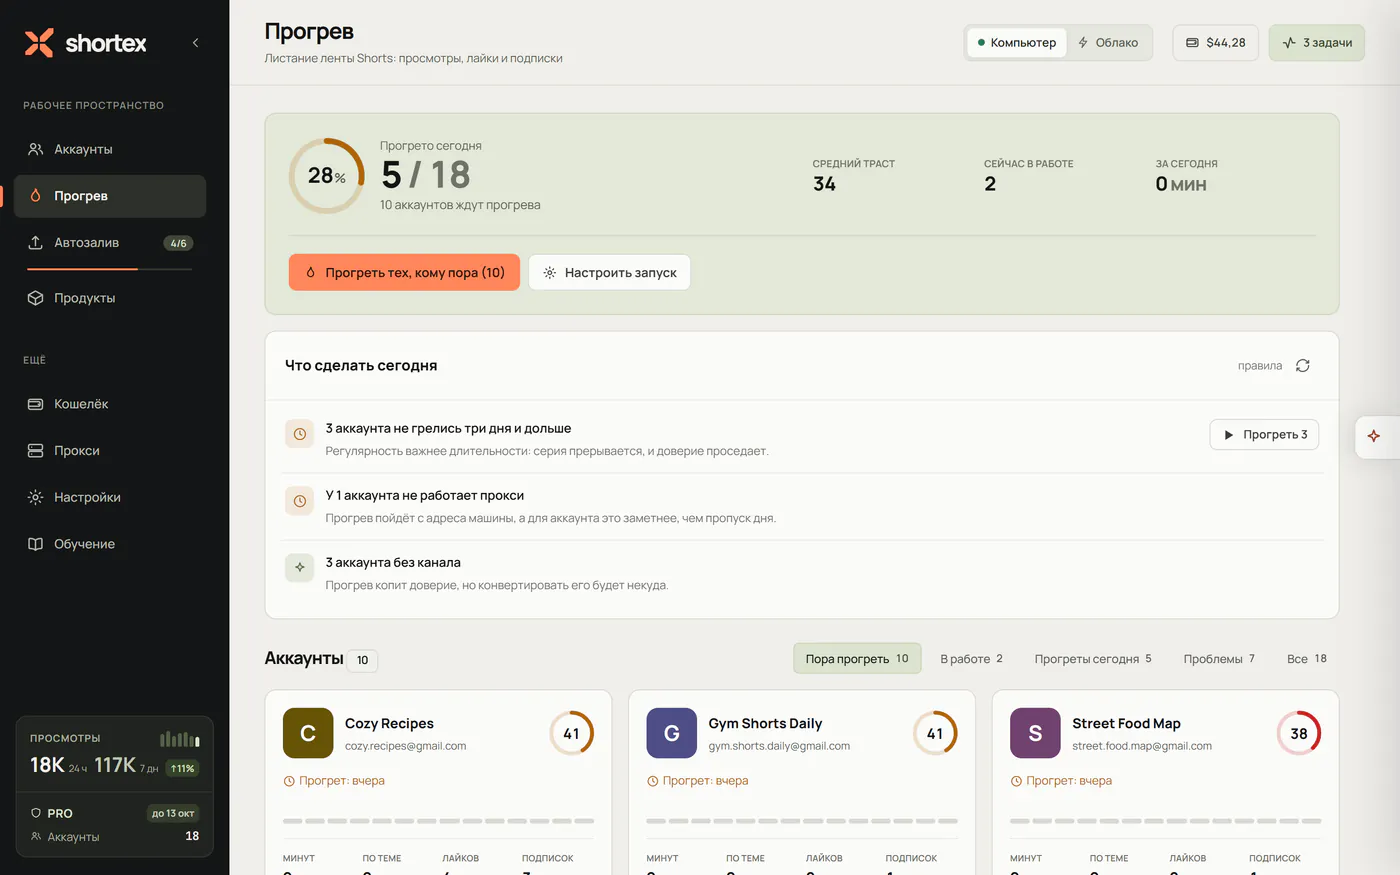
Task: Switch run mode to Компьютер
Action: point(1017,43)
